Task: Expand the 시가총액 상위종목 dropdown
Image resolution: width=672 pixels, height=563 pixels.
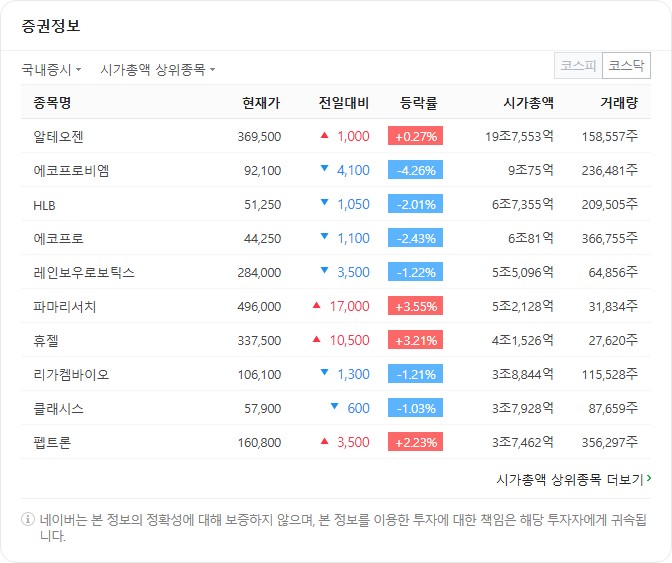Action: coord(157,70)
